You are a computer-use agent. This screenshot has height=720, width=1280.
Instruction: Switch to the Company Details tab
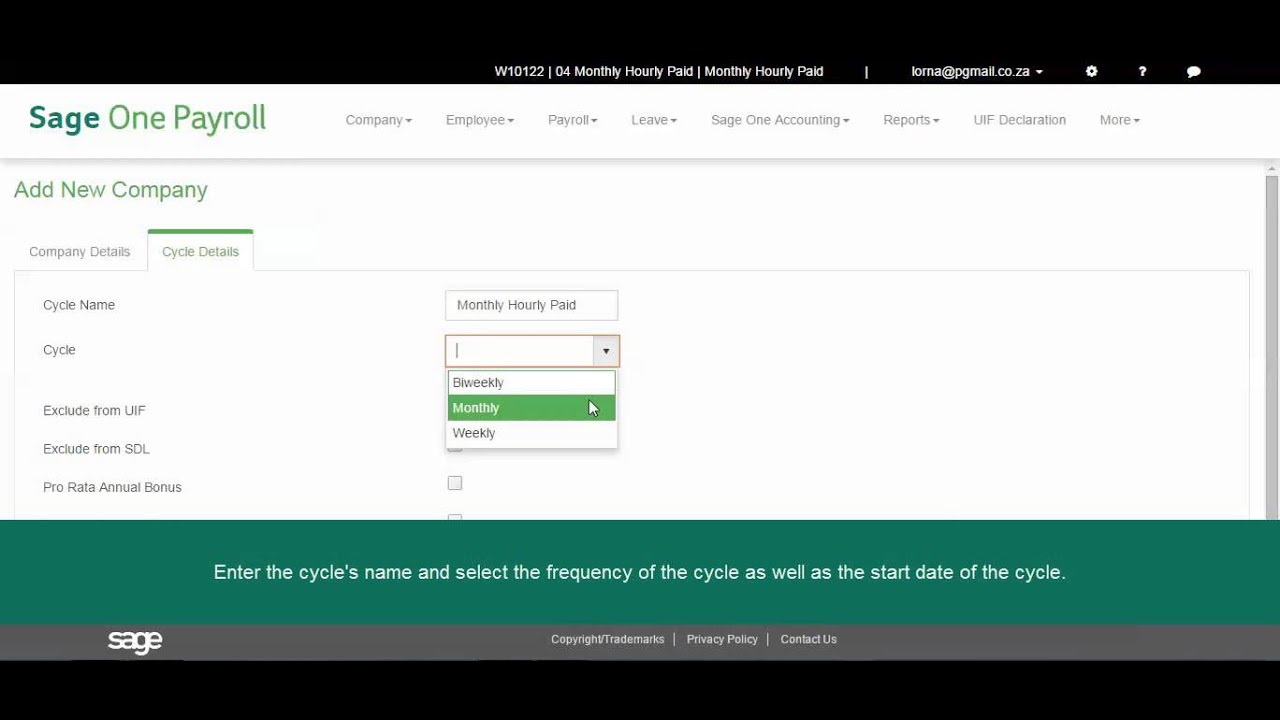[80, 252]
